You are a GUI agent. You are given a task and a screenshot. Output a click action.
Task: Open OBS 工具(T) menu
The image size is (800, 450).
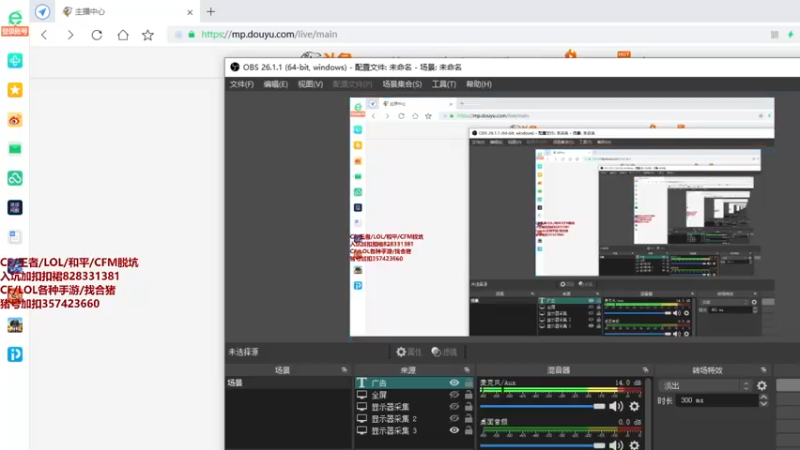point(444,84)
